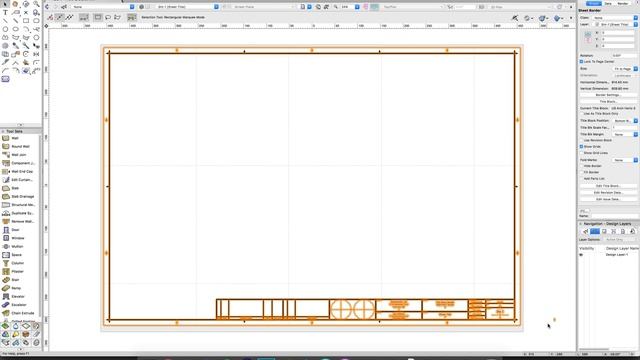The width and height of the screenshot is (640, 360).
Task: Click the Title Blk Scale Factor field
Action: click(x=624, y=128)
